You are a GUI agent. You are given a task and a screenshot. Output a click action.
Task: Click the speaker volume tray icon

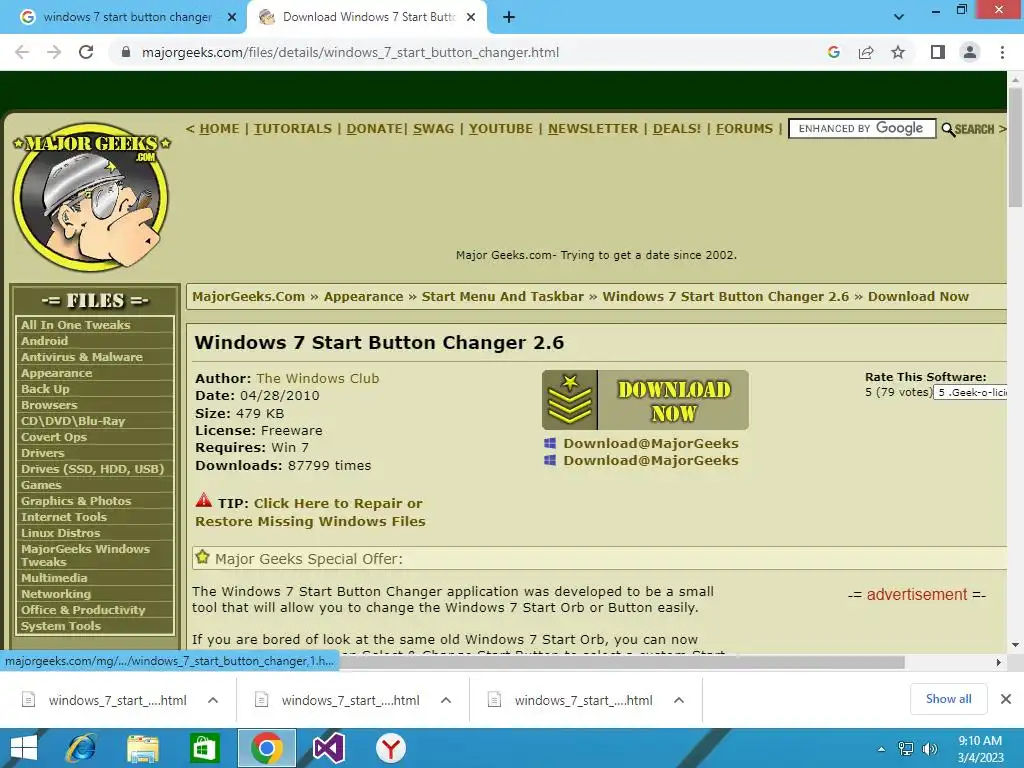click(929, 749)
